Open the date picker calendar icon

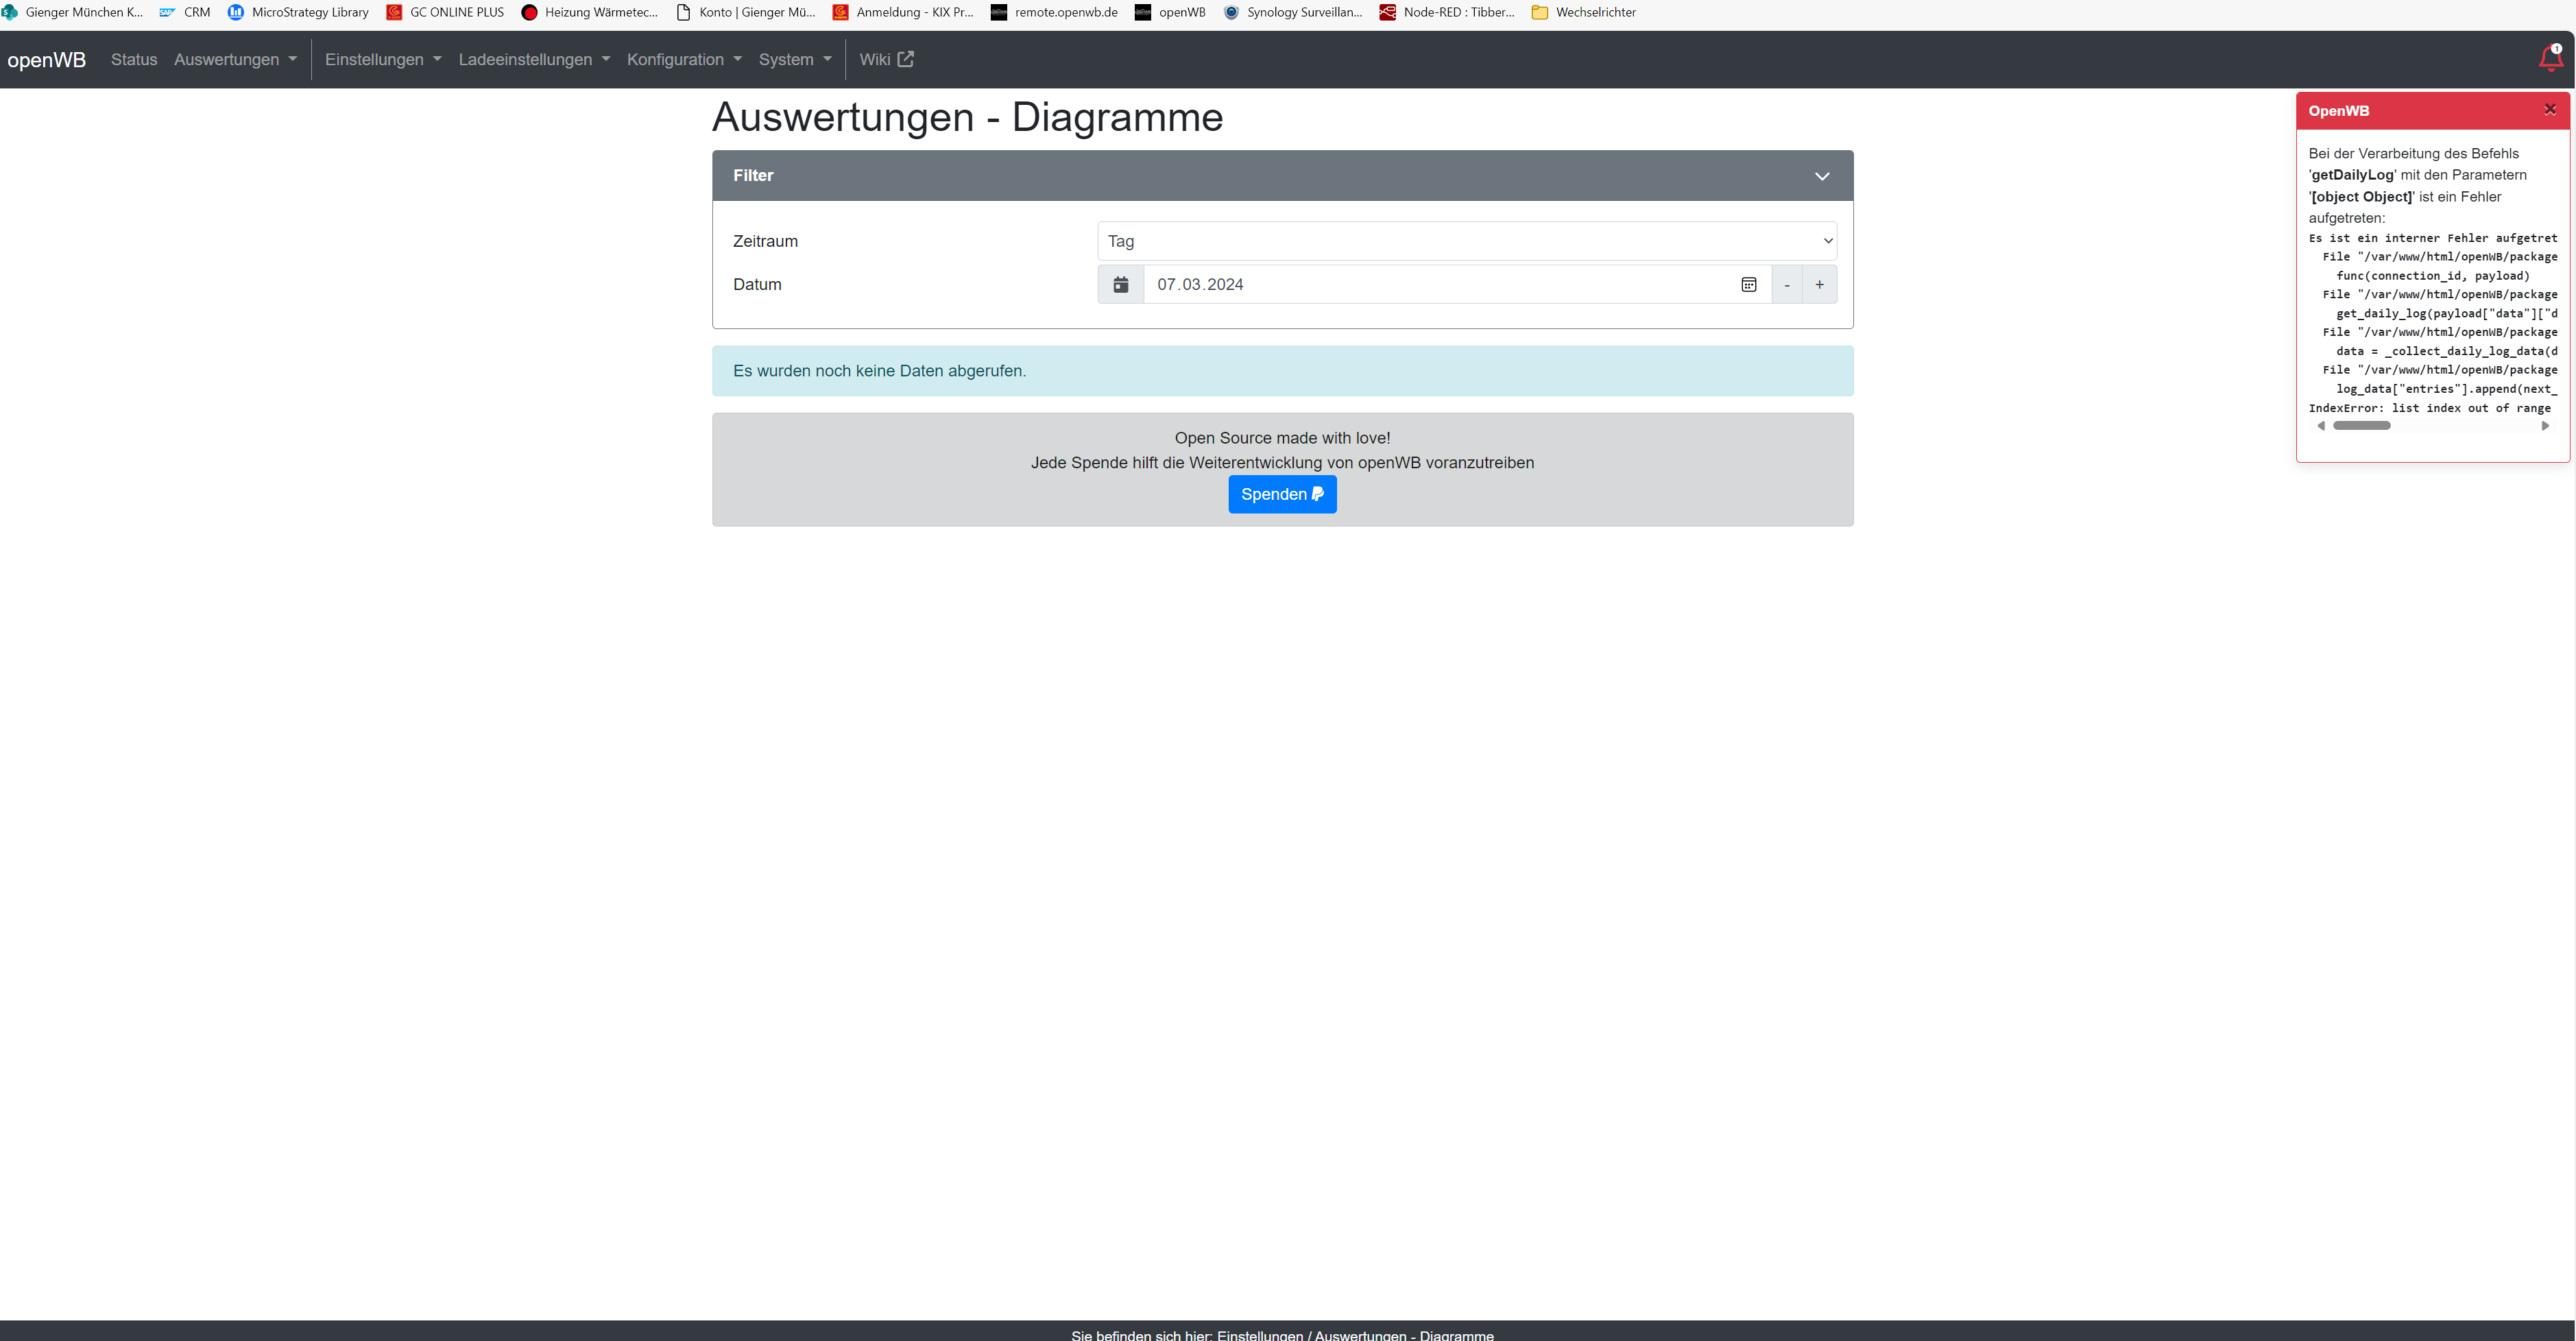(x=1748, y=285)
